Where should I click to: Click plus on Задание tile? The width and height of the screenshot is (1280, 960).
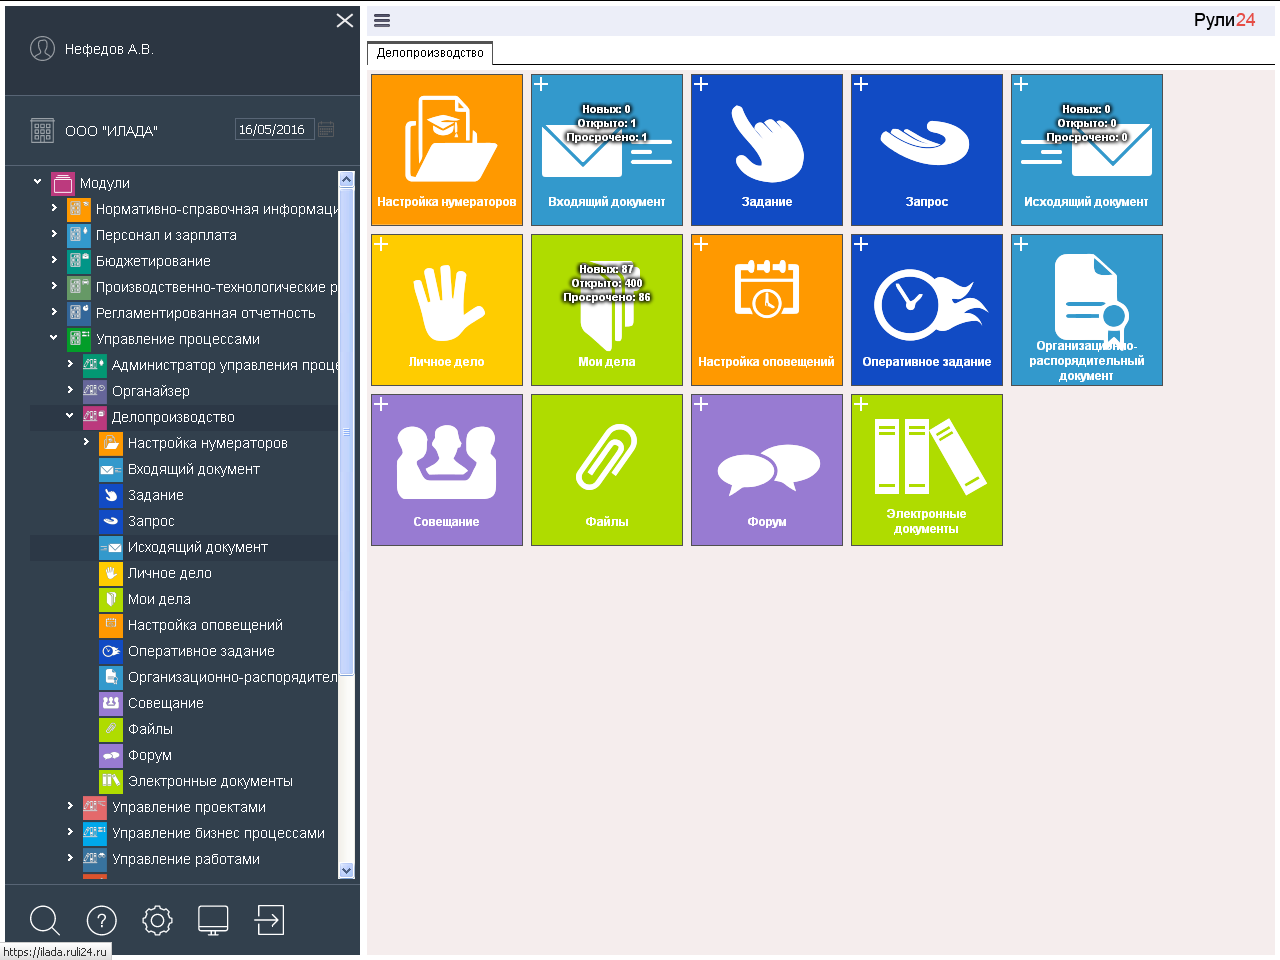[x=701, y=84]
